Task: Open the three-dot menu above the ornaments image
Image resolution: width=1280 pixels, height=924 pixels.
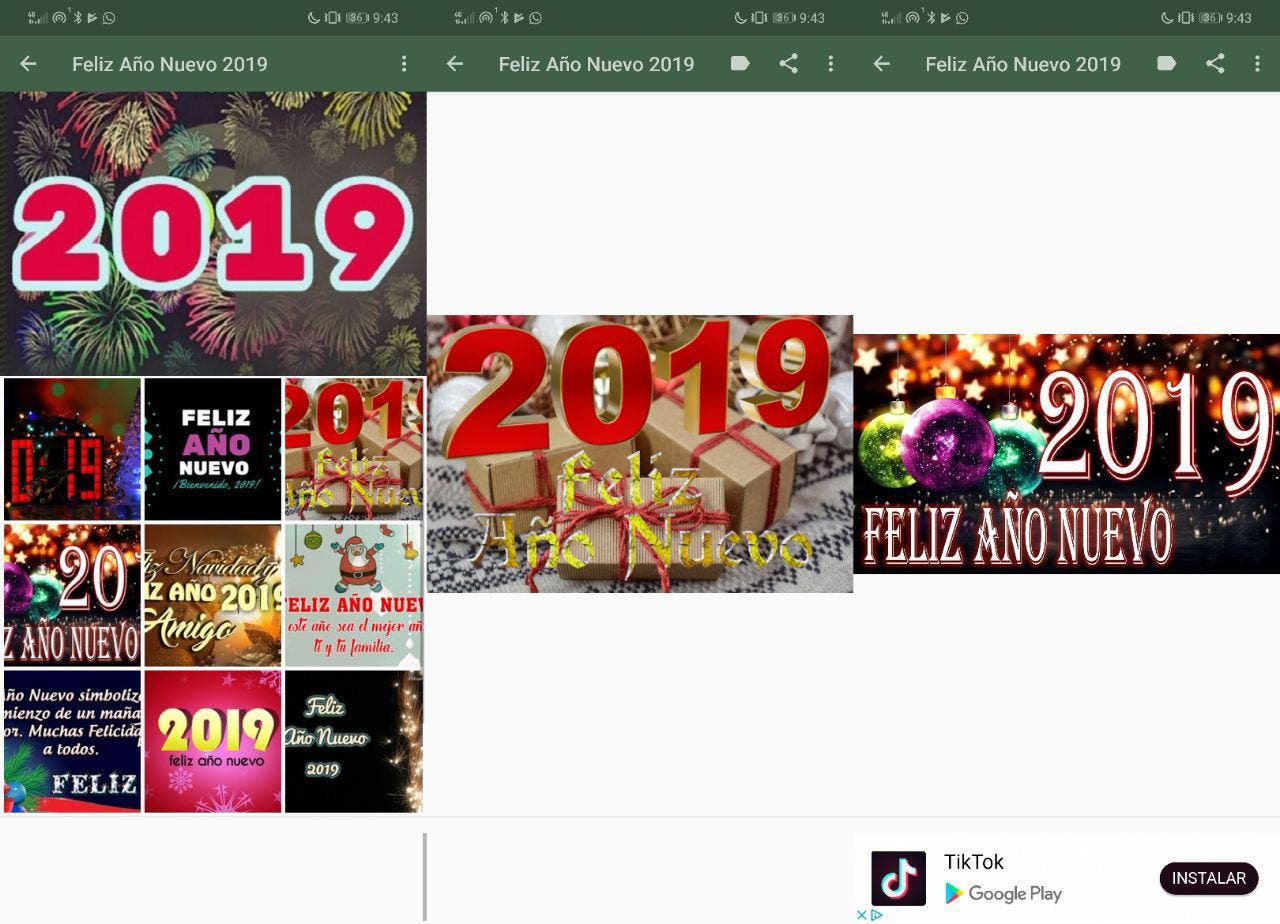Action: coord(1257,64)
